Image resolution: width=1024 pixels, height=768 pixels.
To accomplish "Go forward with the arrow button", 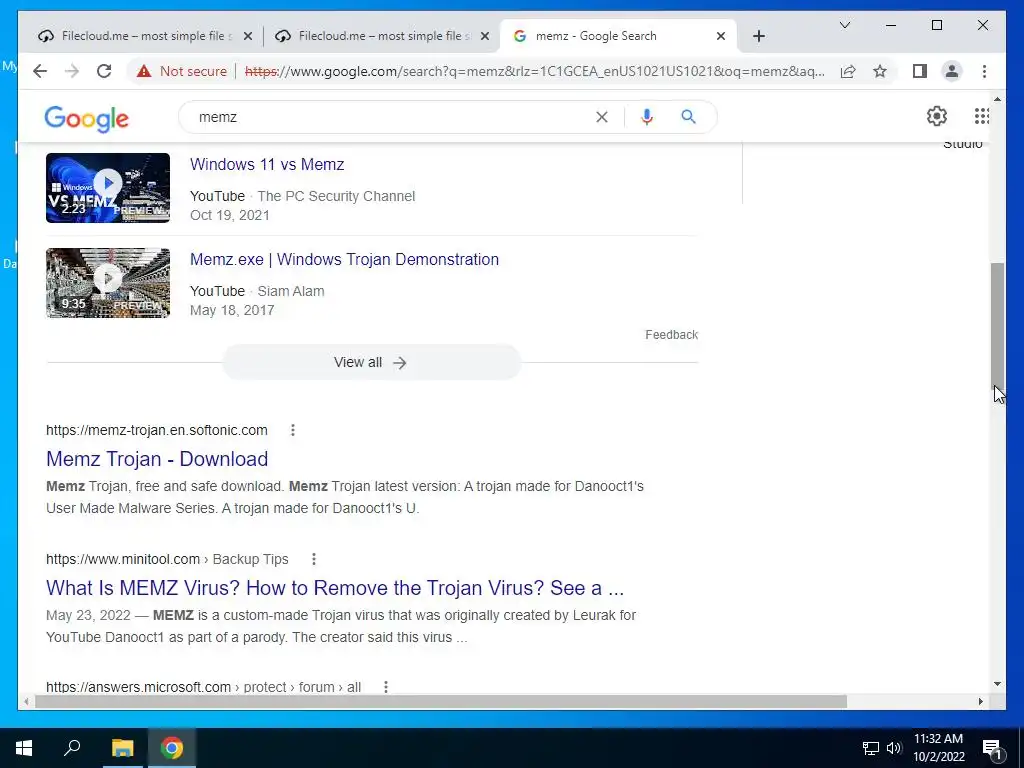I will click(72, 71).
